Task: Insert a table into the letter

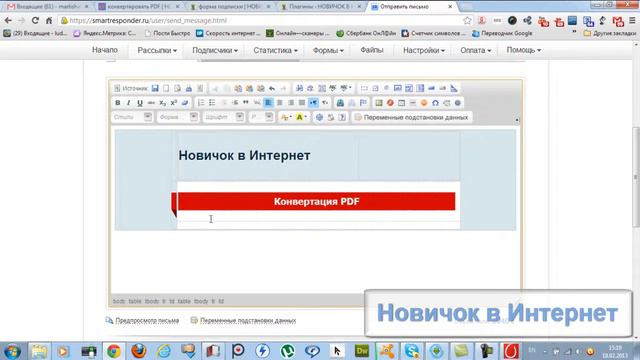Action: [x=401, y=103]
